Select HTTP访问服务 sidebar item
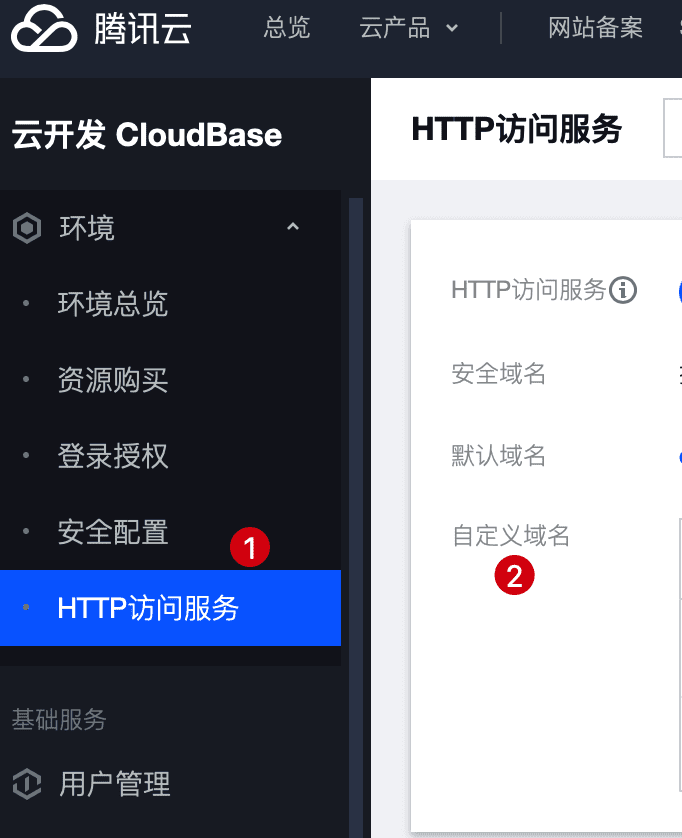This screenshot has width=682, height=838. (x=170, y=608)
